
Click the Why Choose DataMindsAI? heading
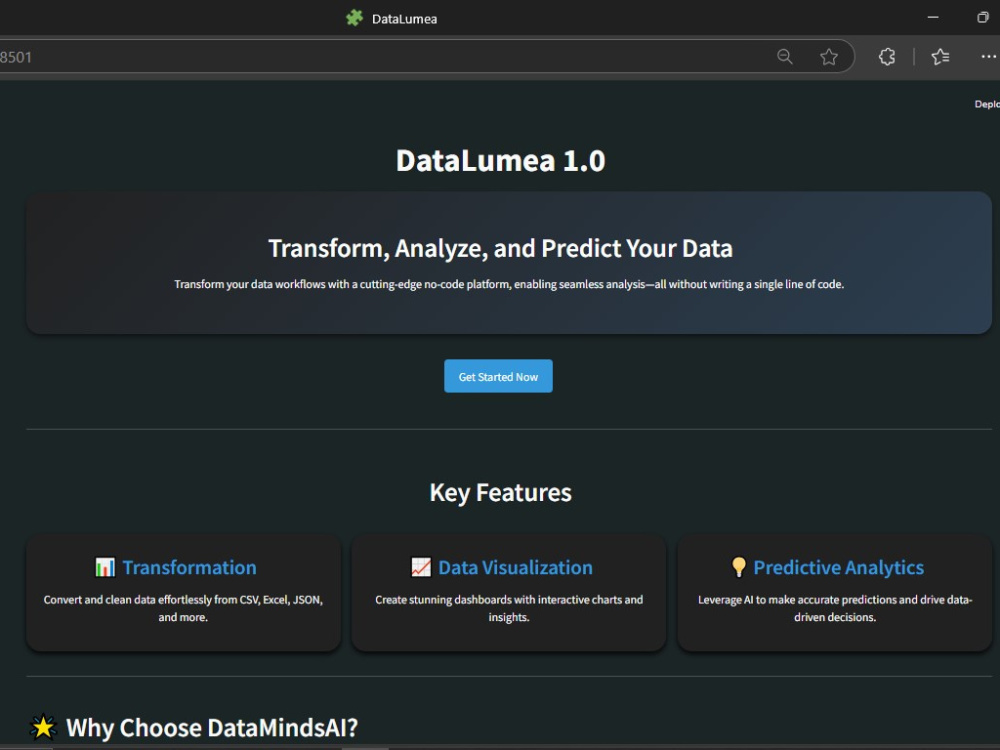point(212,728)
